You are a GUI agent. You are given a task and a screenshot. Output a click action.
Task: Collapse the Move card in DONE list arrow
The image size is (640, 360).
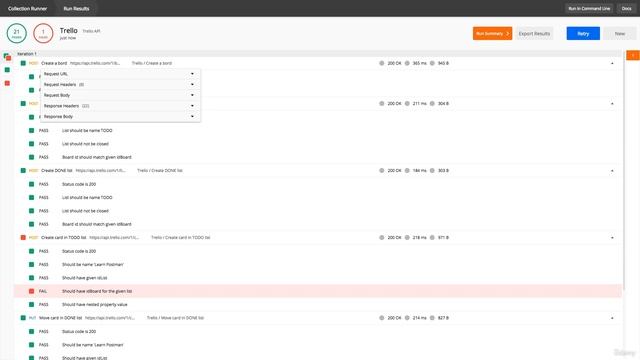[x=612, y=318]
